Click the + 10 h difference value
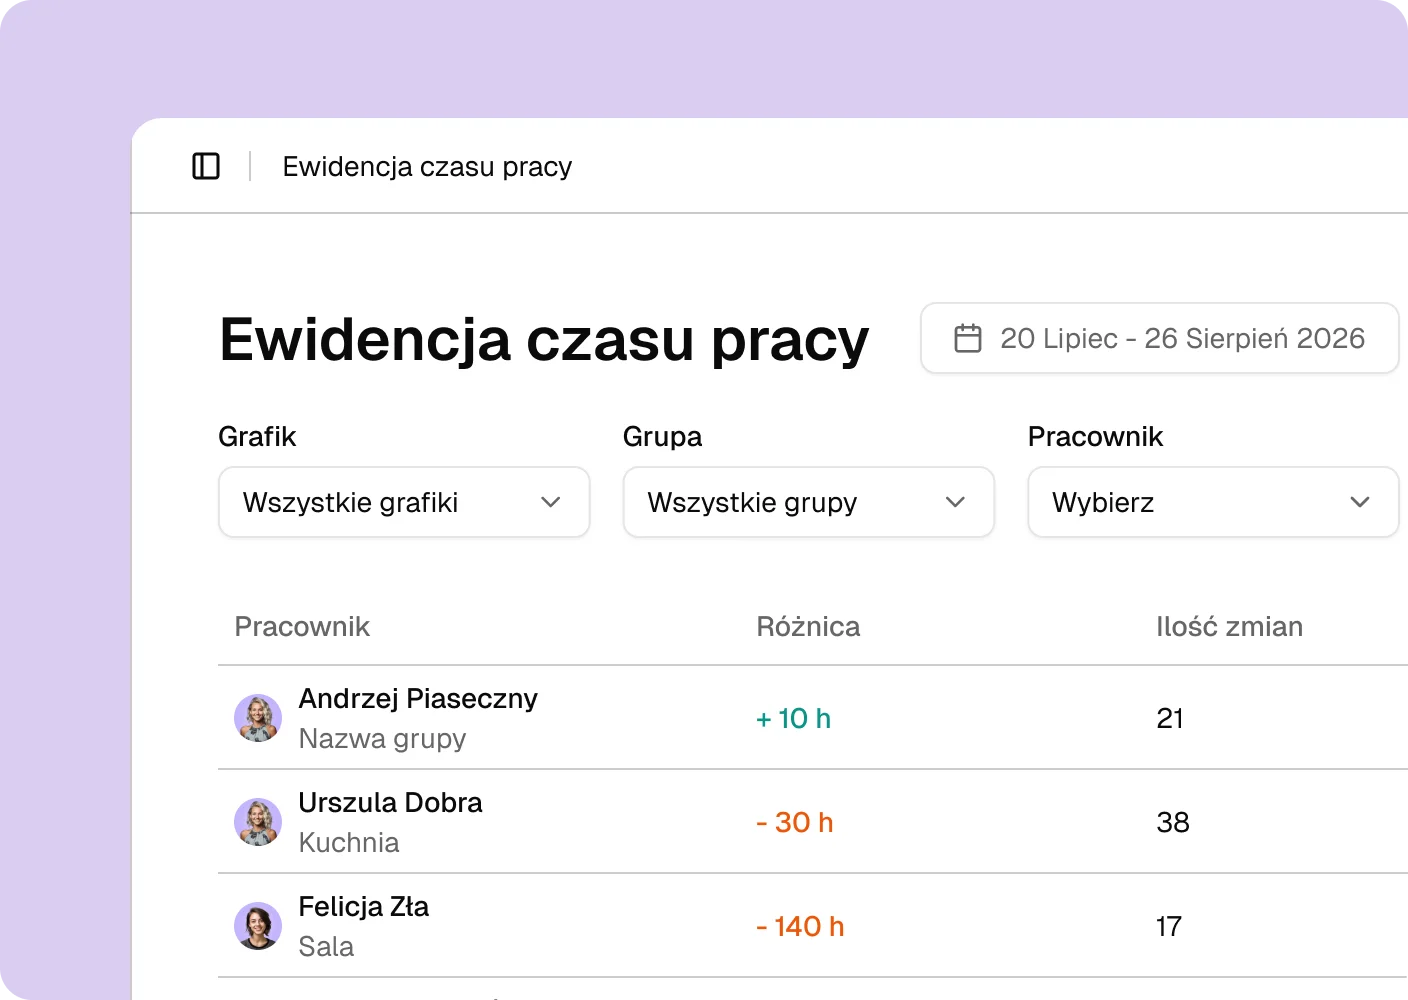This screenshot has width=1408, height=1000. 794,718
